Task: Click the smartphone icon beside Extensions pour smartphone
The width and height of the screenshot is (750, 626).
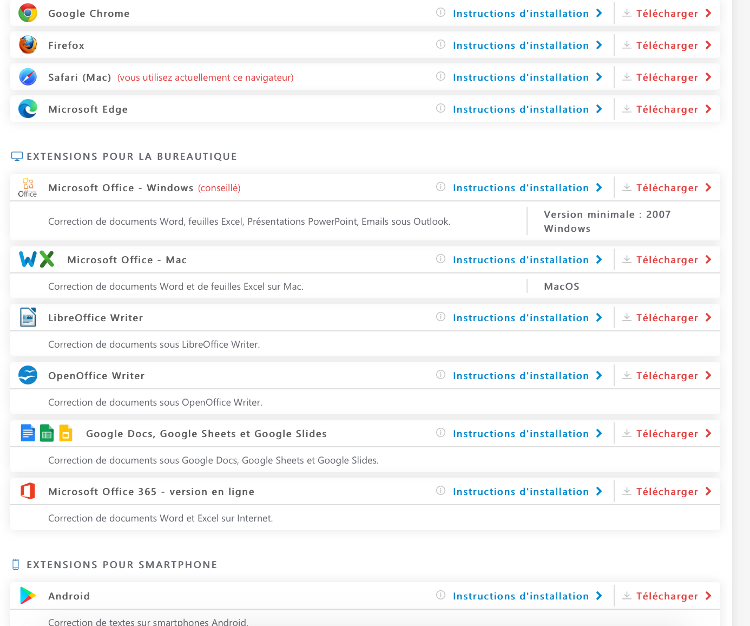Action: click(16, 564)
